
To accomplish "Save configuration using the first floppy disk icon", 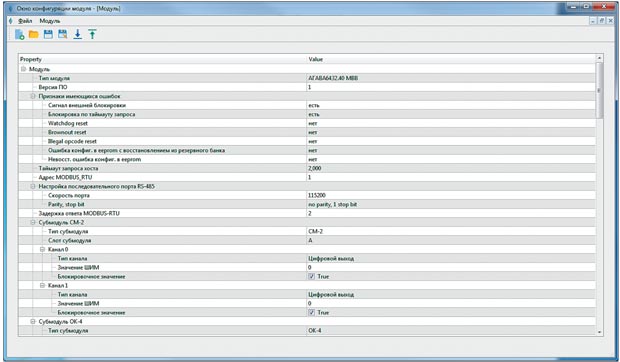I will [x=48, y=34].
